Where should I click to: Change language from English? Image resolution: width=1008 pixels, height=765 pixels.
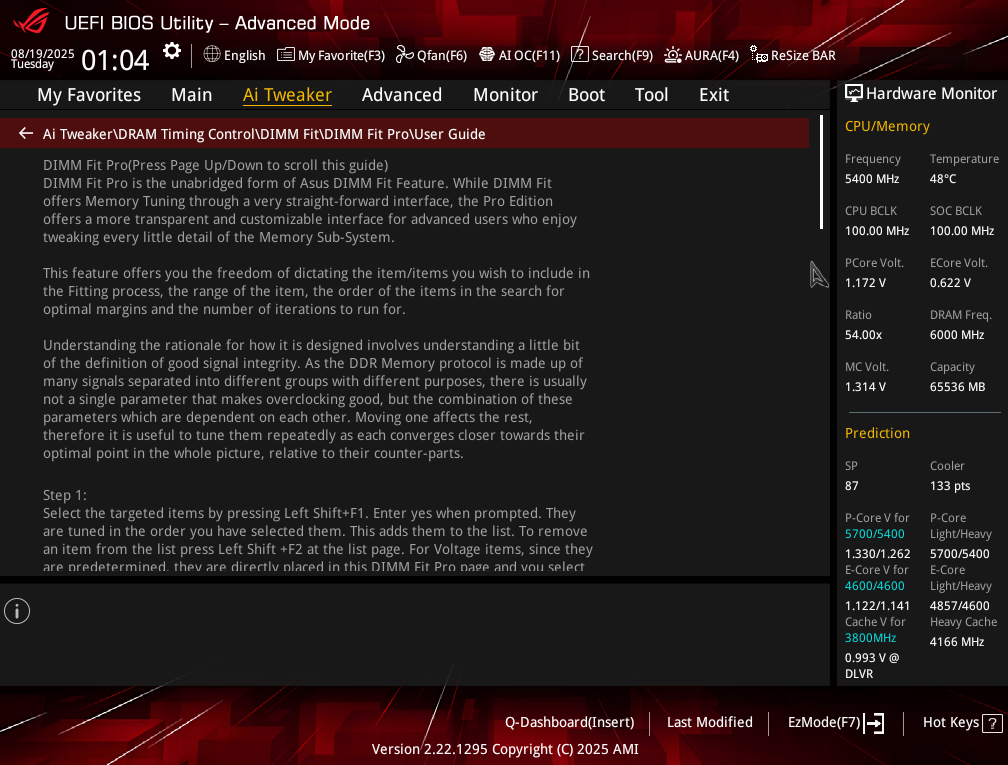pyautogui.click(x=244, y=55)
